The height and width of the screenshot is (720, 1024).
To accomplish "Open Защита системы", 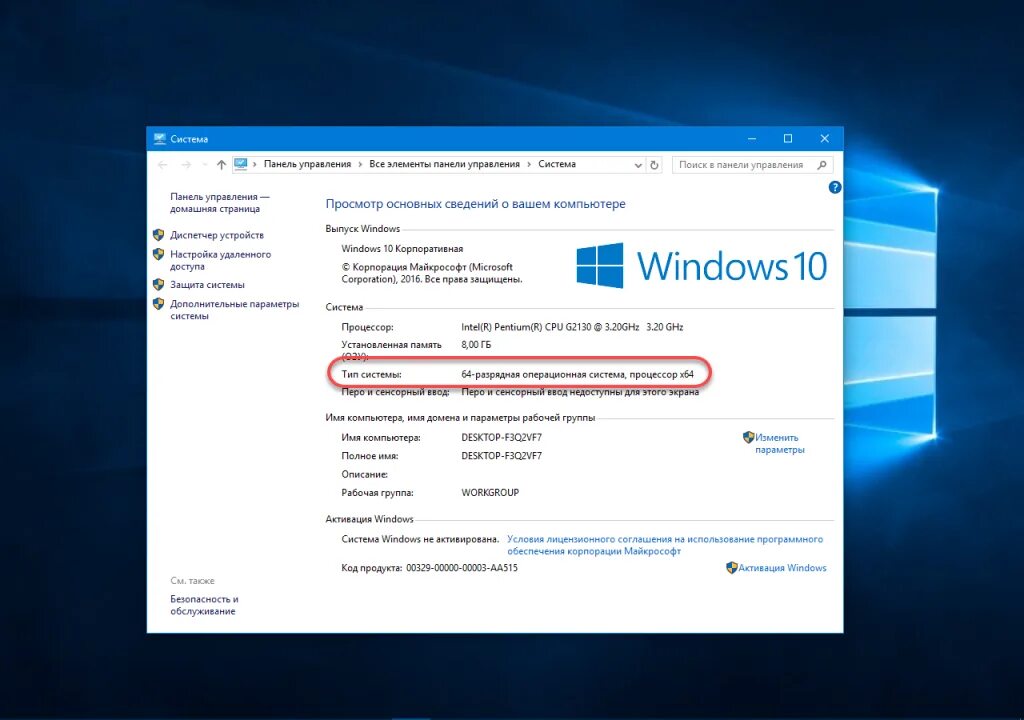I will tap(207, 284).
